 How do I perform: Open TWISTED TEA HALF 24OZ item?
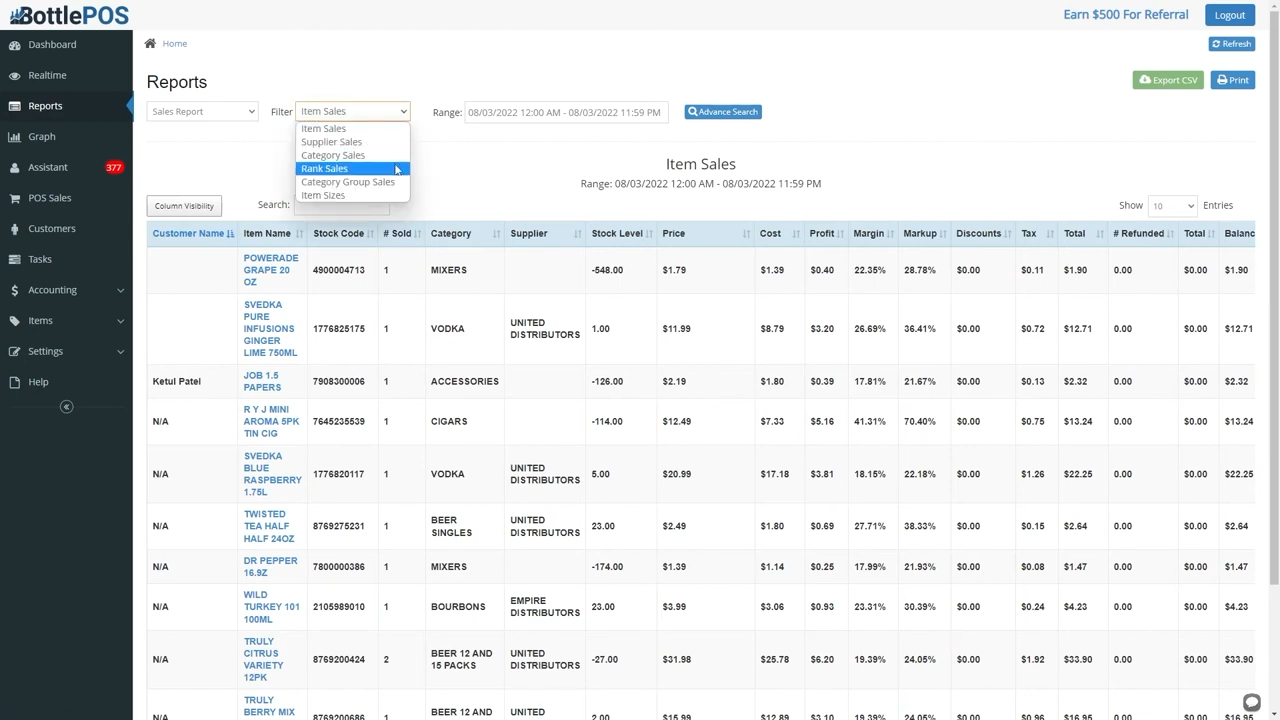point(269,526)
